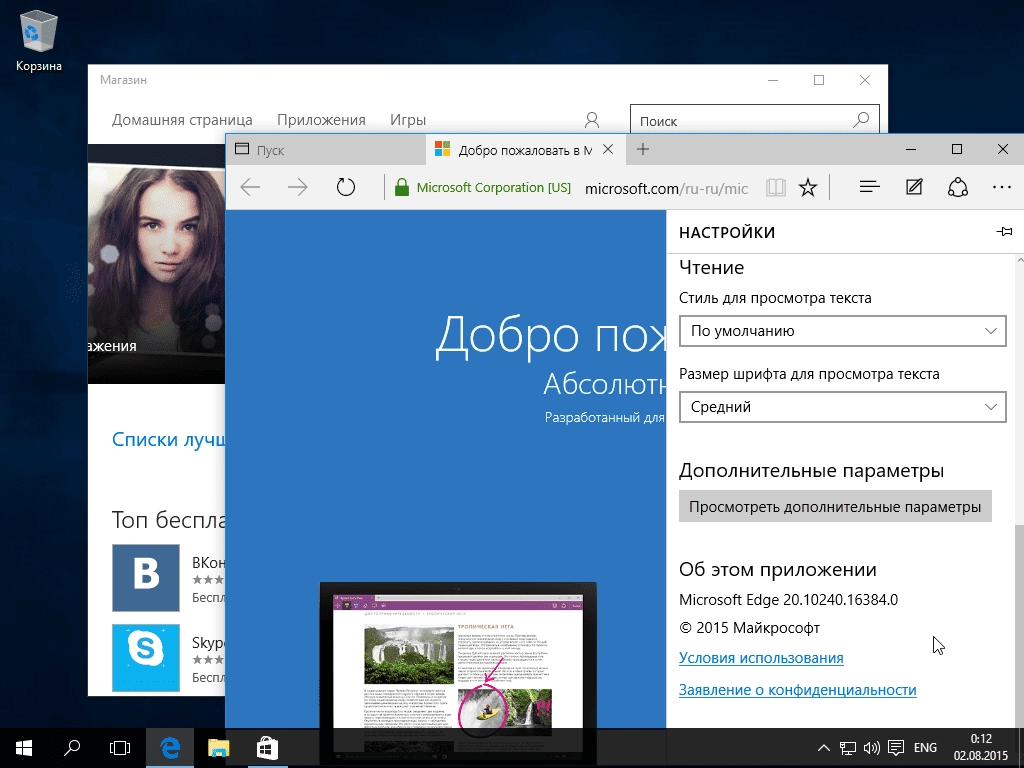This screenshot has width=1024, height=768.
Task: Click Edge icon on taskbar
Action: point(170,748)
